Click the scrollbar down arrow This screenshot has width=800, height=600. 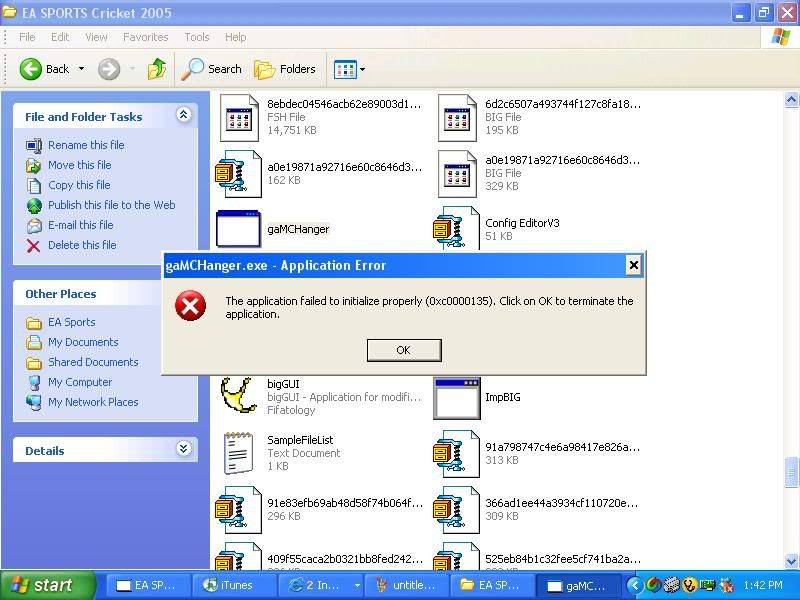(x=791, y=561)
